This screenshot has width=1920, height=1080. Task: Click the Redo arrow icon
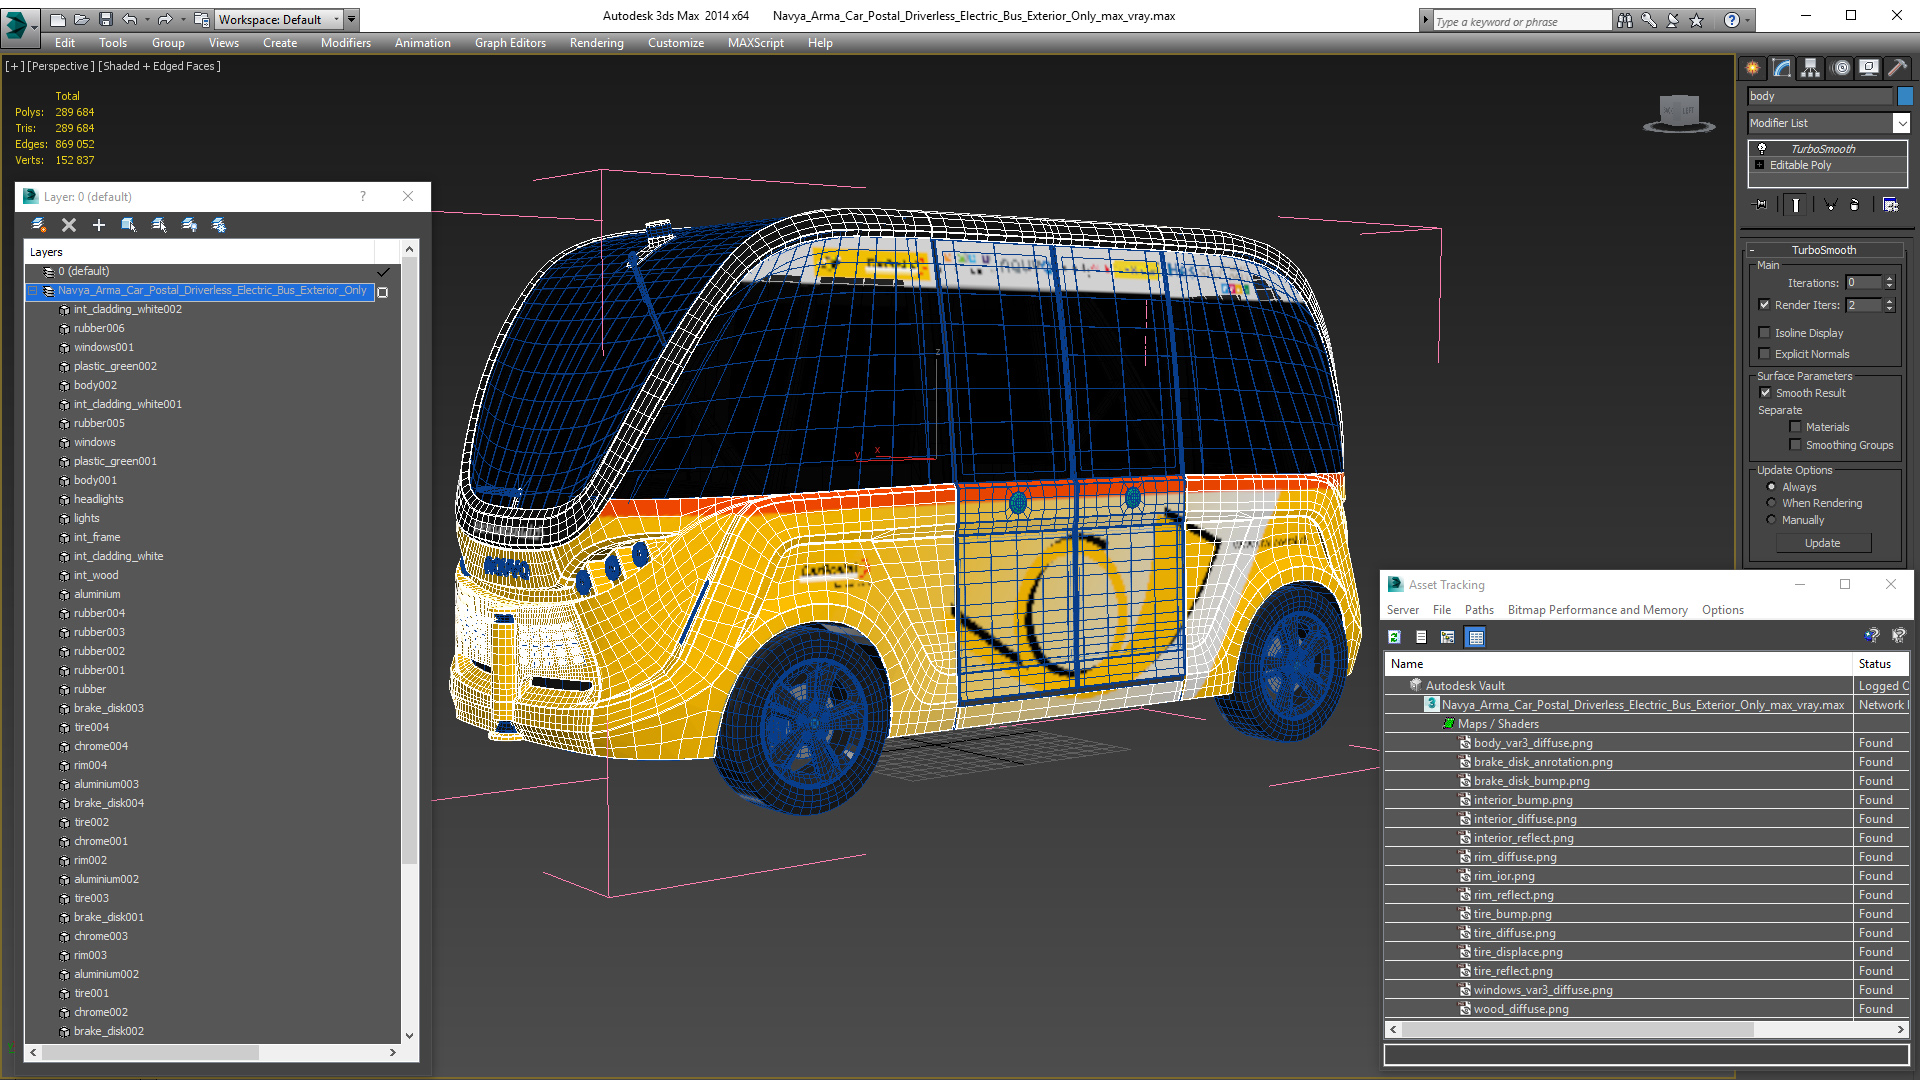click(165, 19)
